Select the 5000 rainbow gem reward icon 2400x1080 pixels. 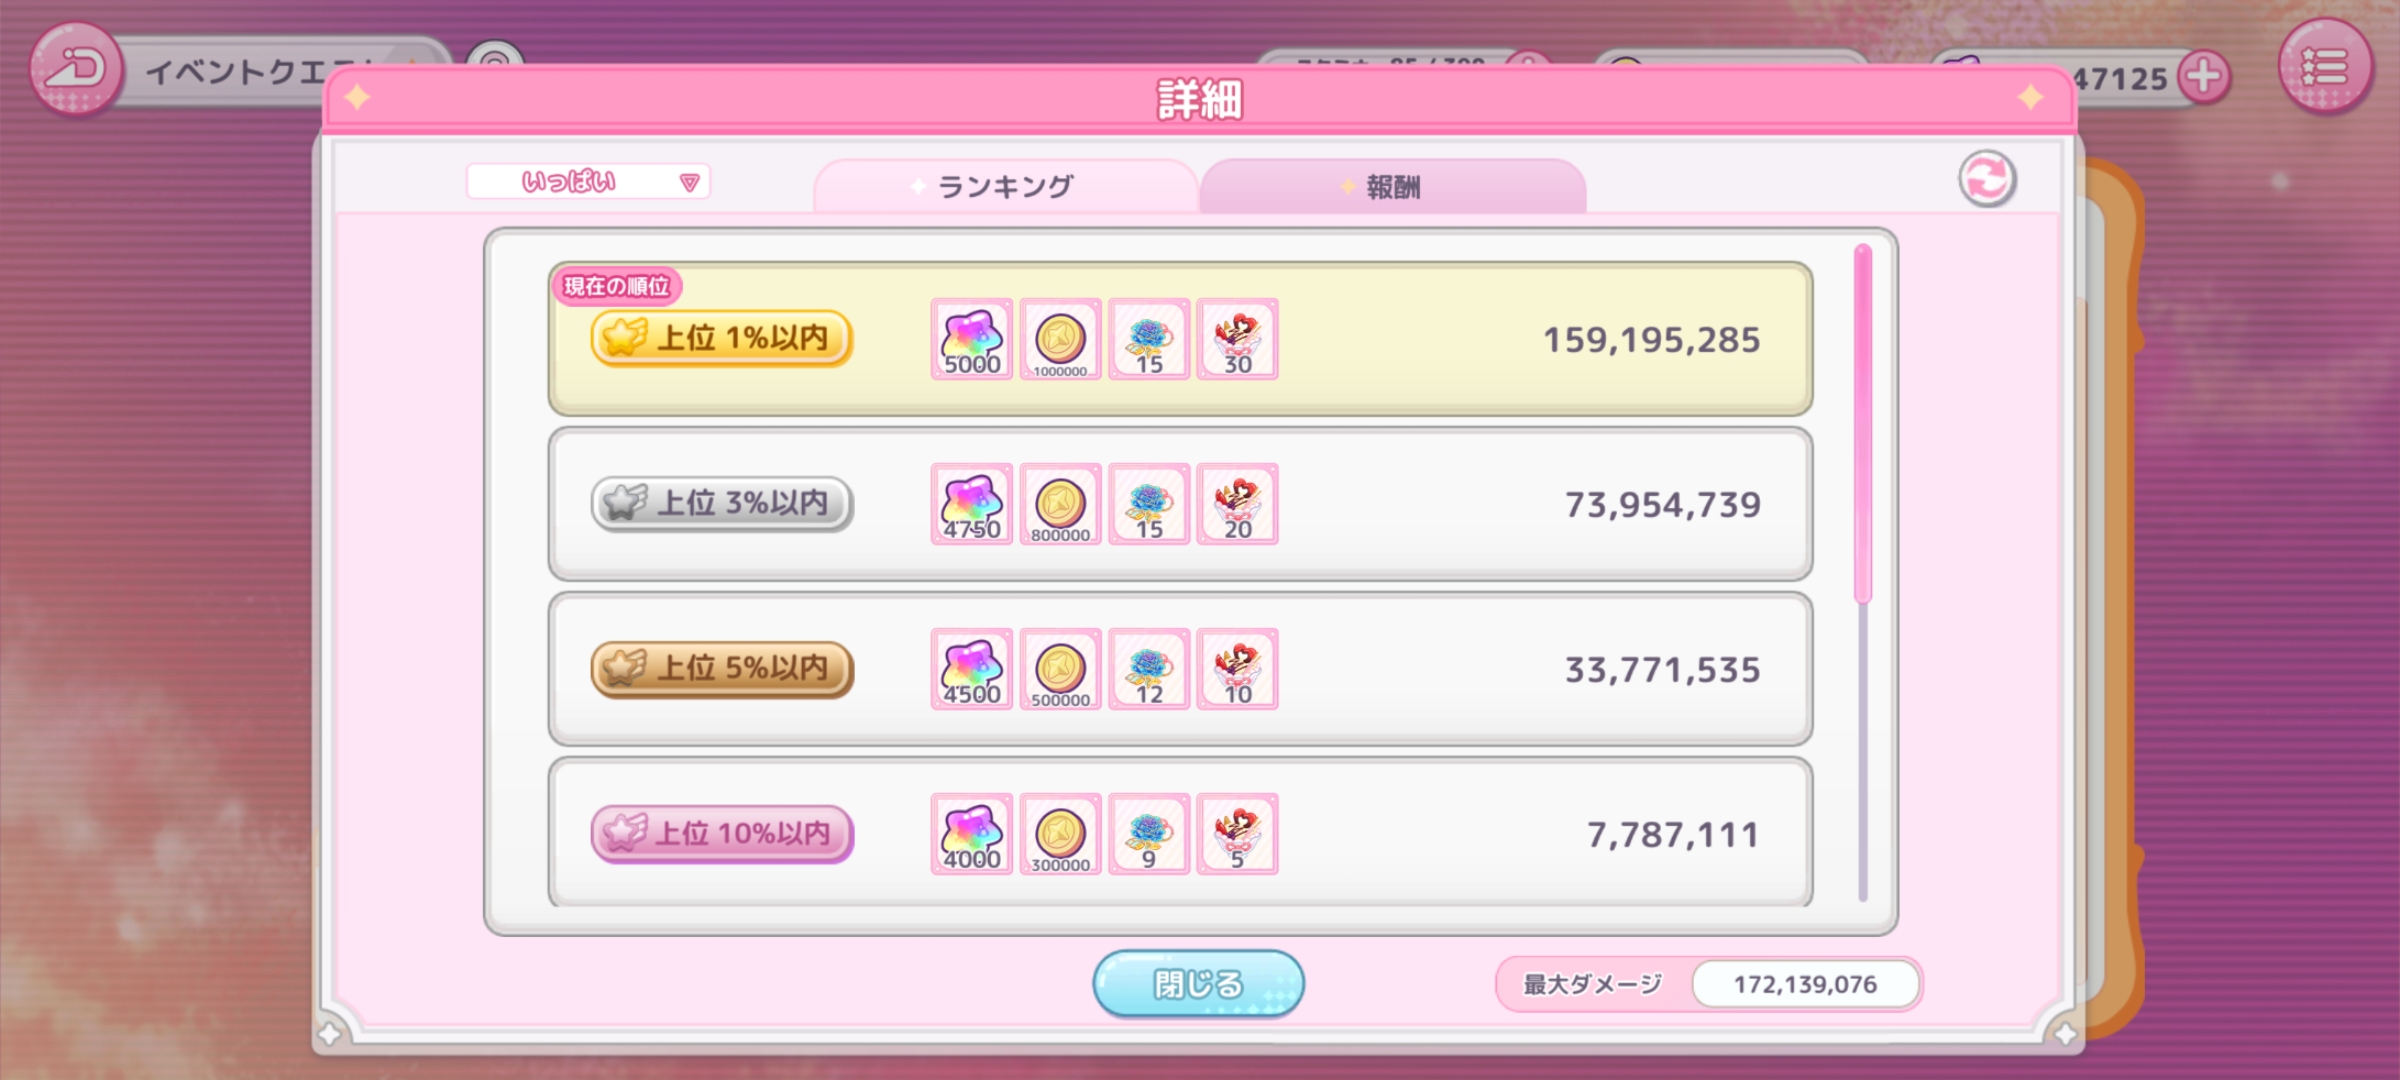pyautogui.click(x=972, y=339)
